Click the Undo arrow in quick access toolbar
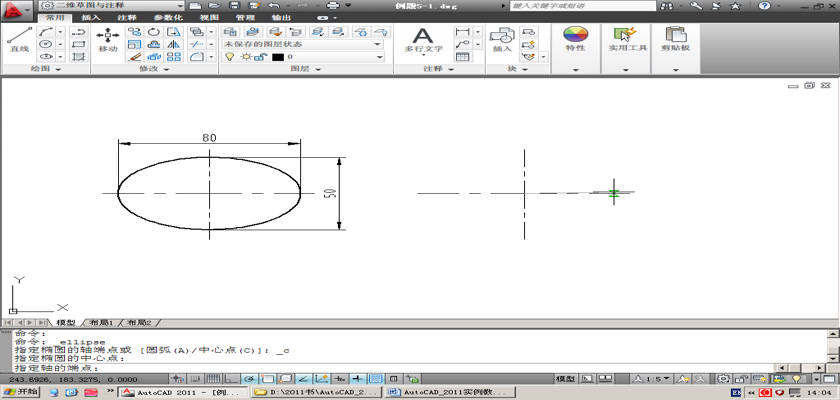Screen dimensions: 840x400 (273, 5)
